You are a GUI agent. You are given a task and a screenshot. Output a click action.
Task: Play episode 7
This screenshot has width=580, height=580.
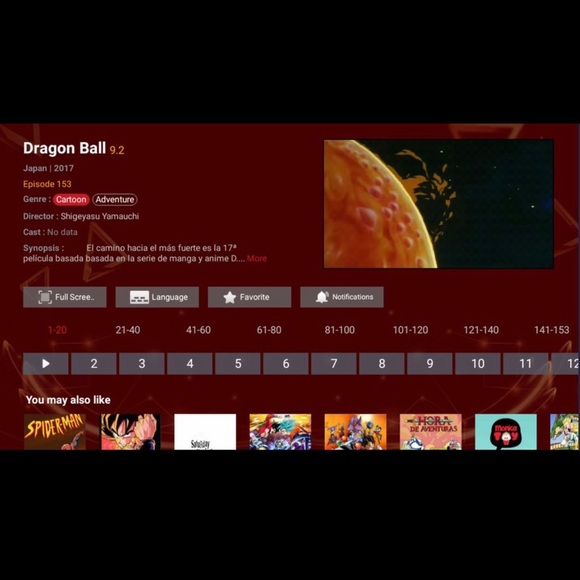(334, 364)
